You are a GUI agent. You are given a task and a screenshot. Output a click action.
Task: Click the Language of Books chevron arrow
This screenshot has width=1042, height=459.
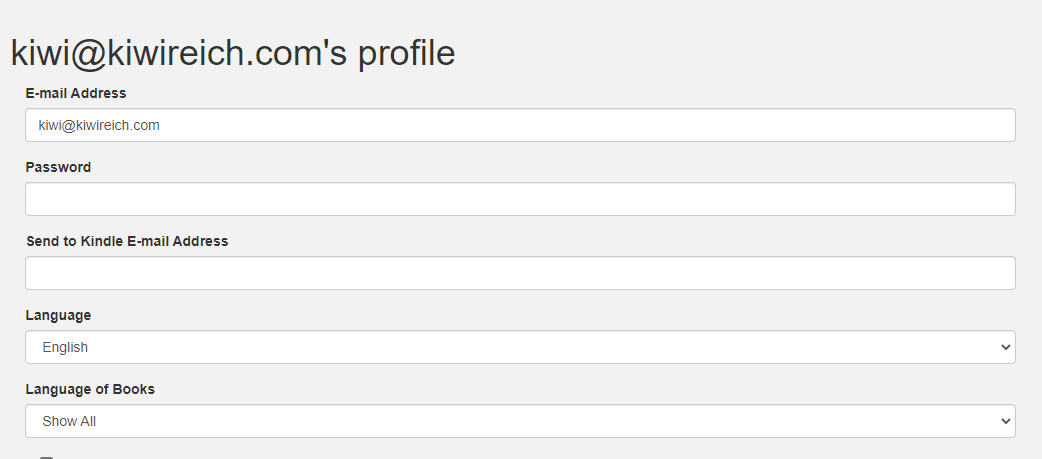point(1005,421)
